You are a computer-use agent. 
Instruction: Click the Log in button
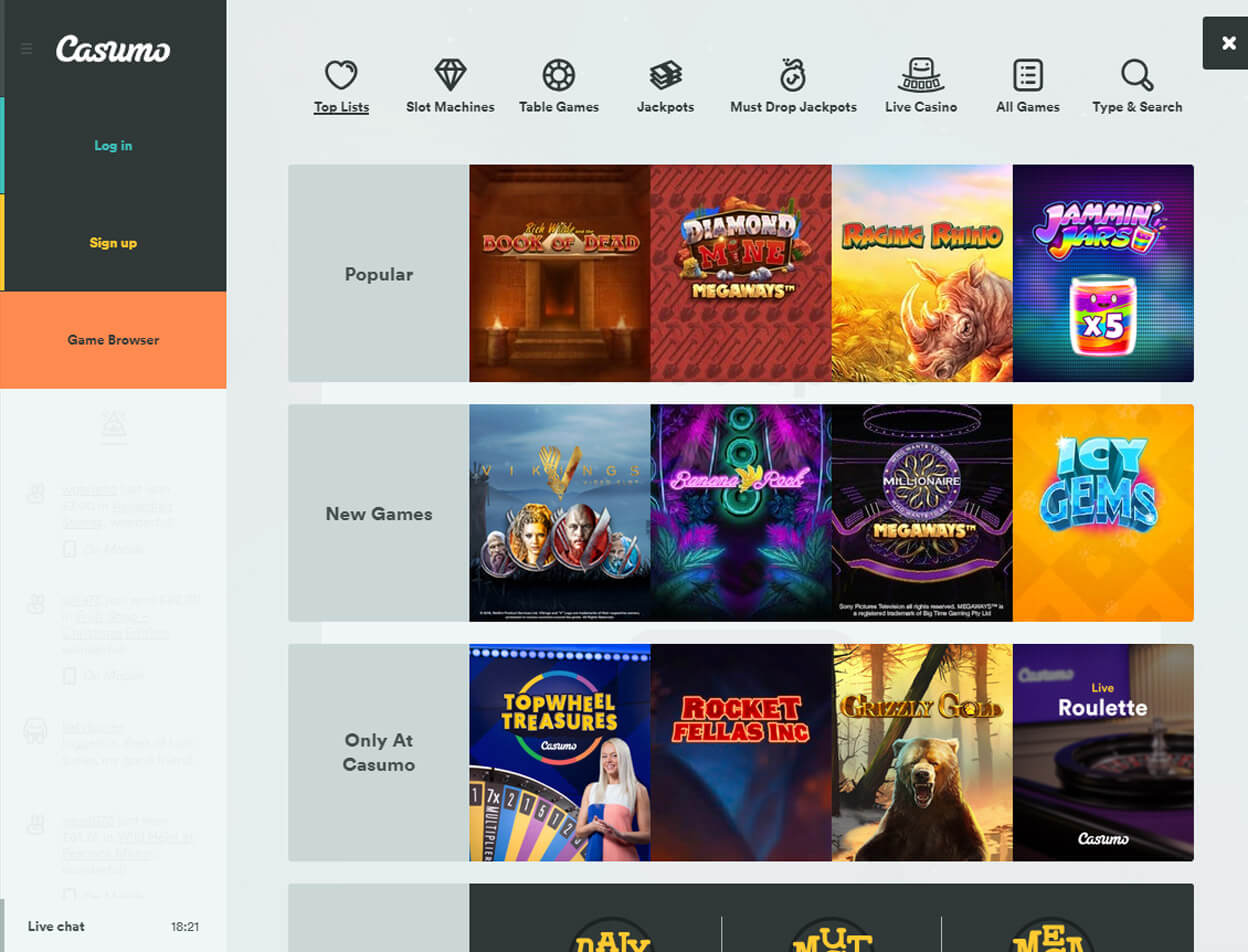113,145
